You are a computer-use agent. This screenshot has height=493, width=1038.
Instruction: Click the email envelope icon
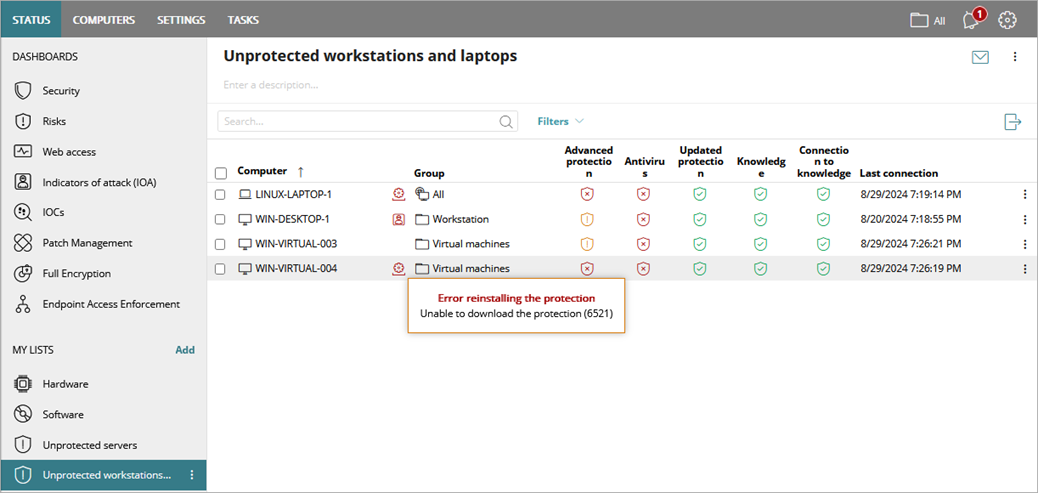pos(980,57)
